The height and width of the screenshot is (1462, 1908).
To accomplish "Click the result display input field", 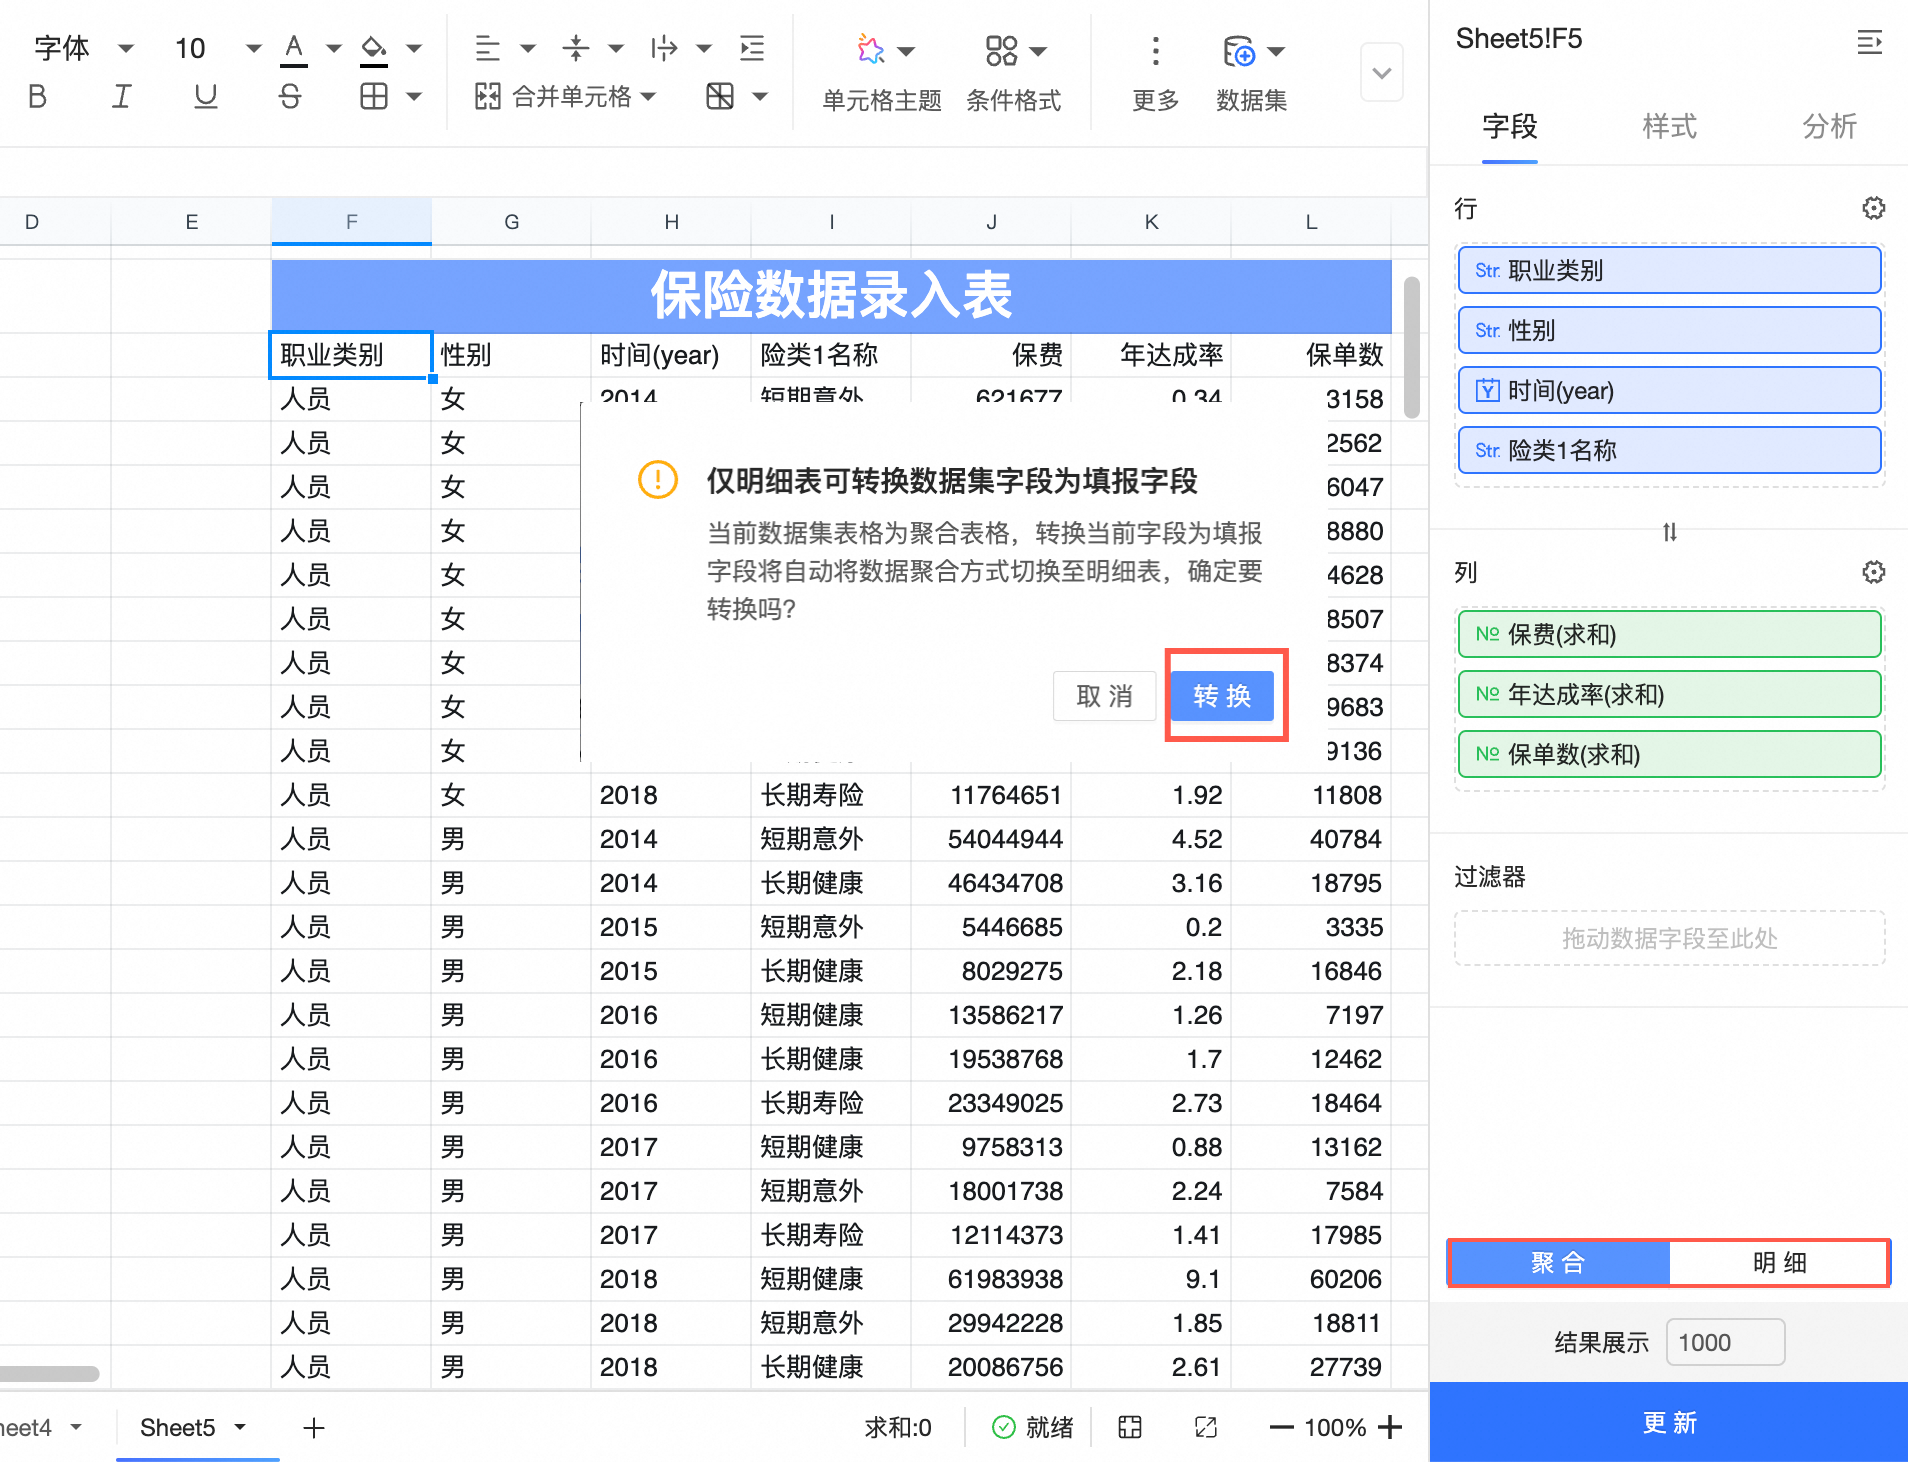I will (x=1724, y=1342).
